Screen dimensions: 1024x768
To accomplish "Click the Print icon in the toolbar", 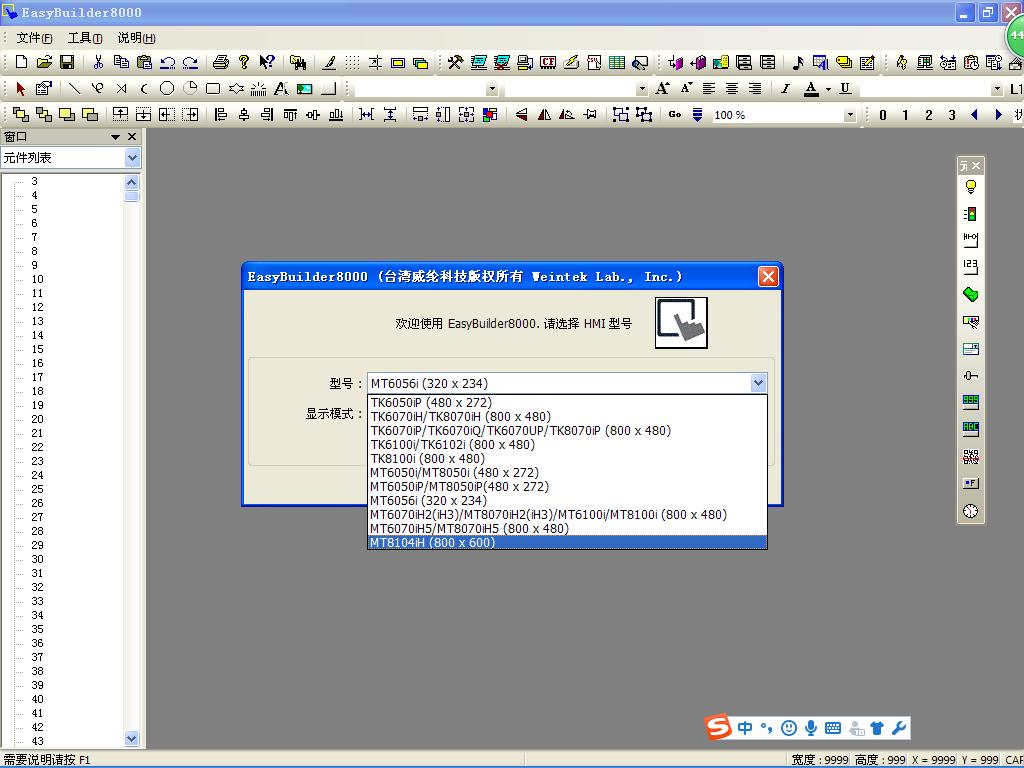I will (221, 62).
